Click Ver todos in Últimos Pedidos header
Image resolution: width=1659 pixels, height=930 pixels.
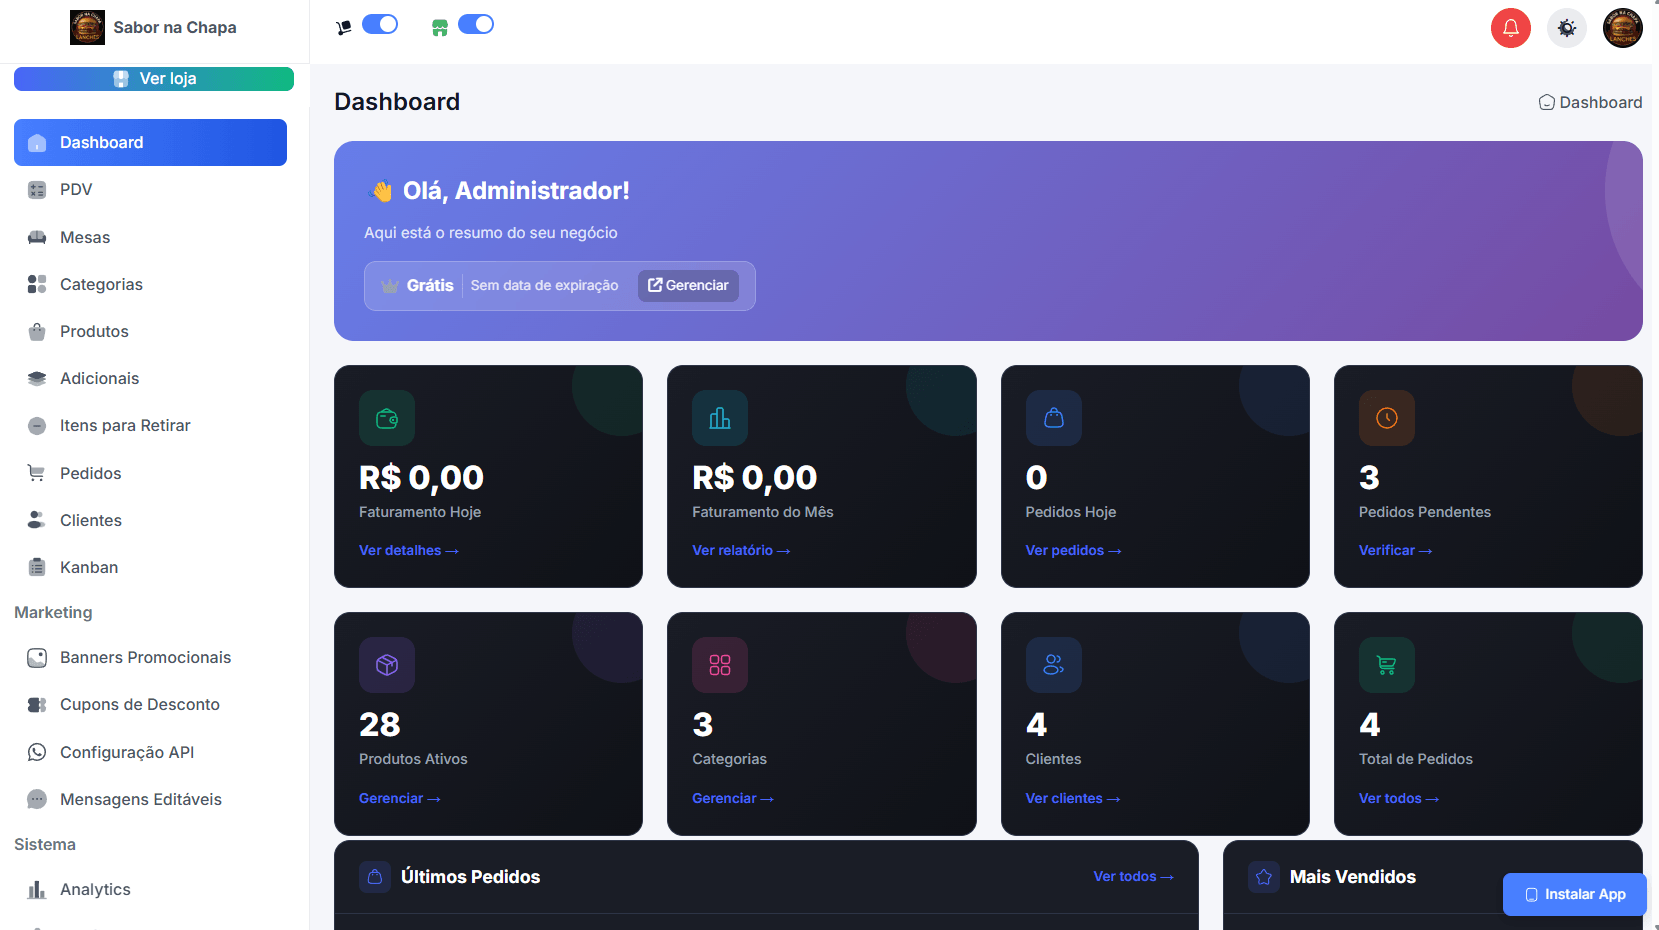1133,876
